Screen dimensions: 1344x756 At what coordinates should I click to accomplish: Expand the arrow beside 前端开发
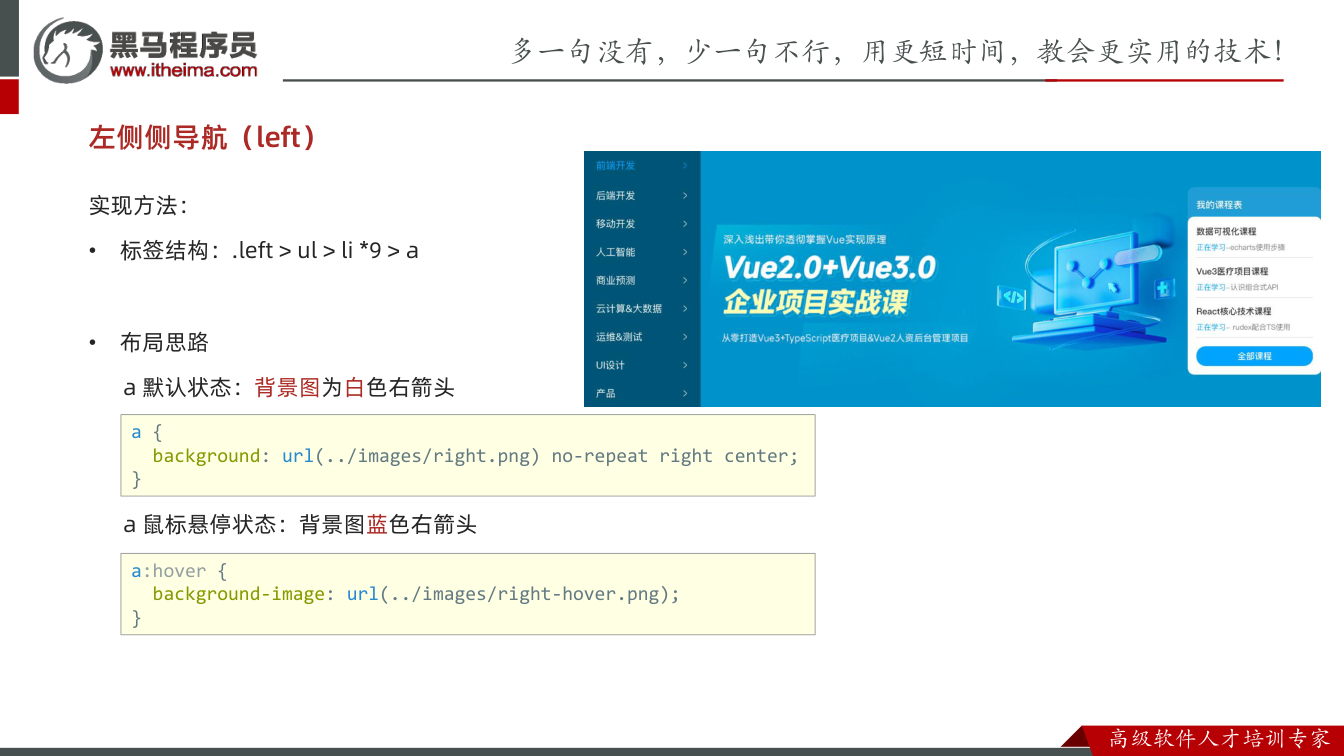click(685, 166)
